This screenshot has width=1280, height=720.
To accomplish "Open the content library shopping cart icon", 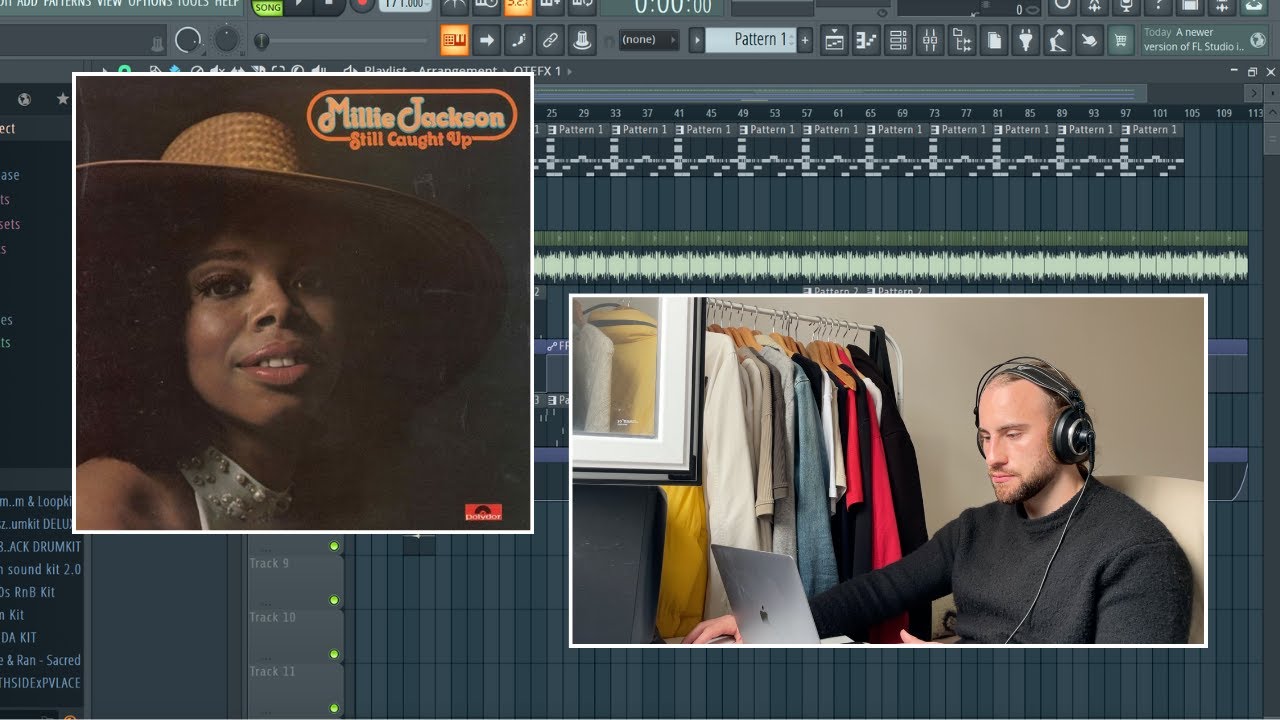I will coord(1122,40).
